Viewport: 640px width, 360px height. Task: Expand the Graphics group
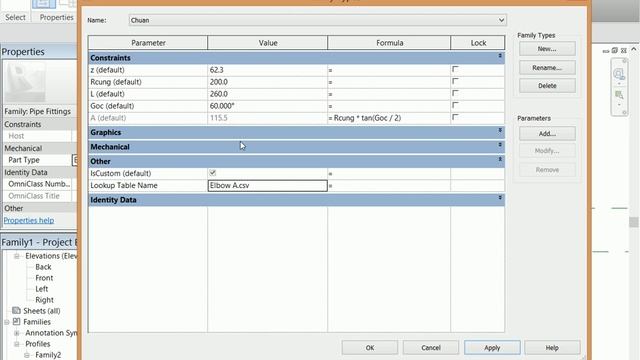pyautogui.click(x=500, y=131)
